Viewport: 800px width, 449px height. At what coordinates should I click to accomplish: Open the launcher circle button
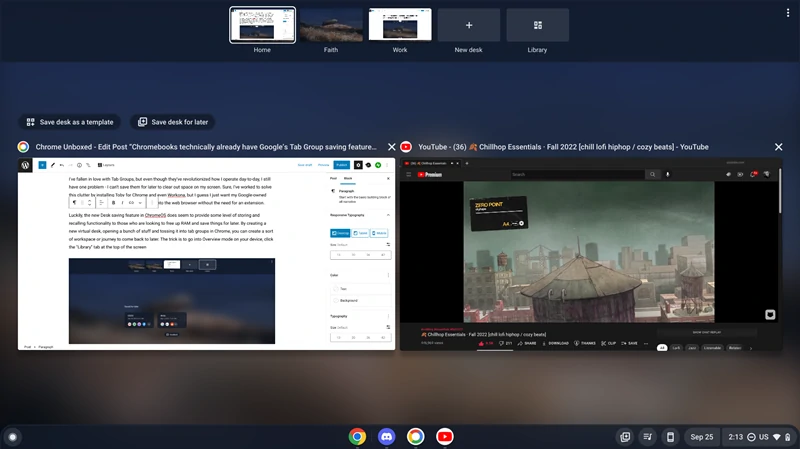12,436
